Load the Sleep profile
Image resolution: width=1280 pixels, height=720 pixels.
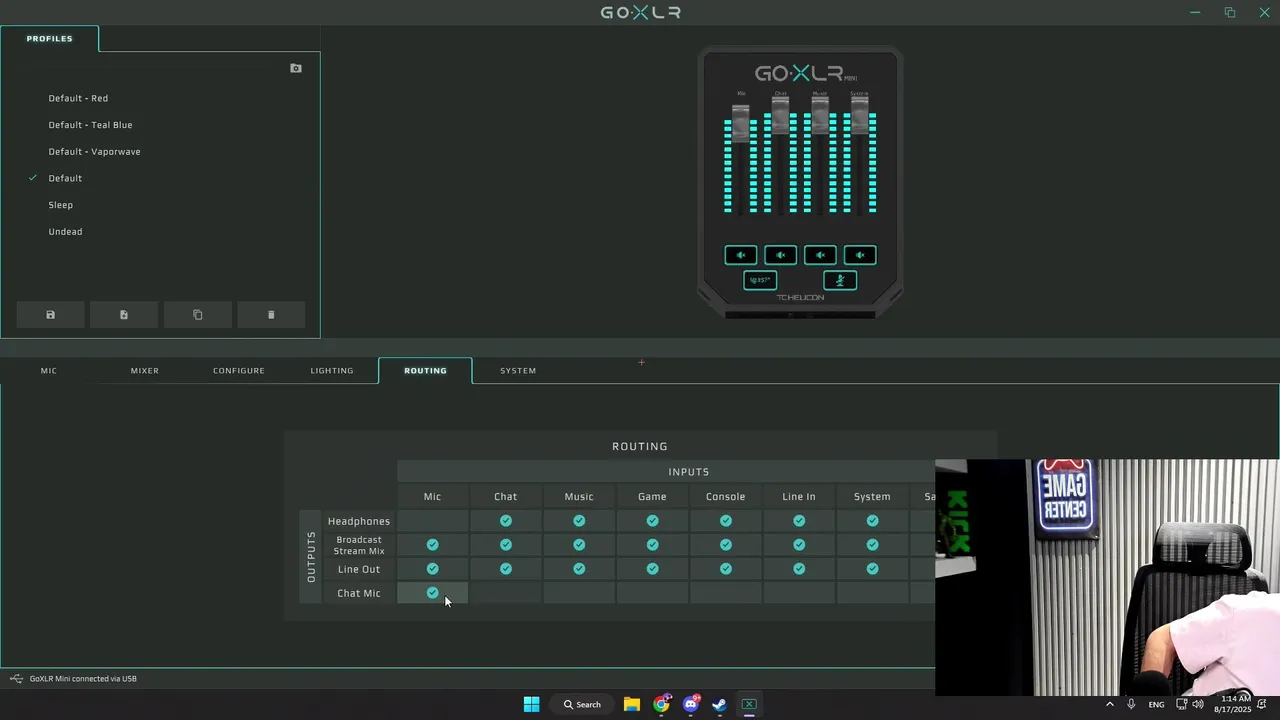(61, 205)
